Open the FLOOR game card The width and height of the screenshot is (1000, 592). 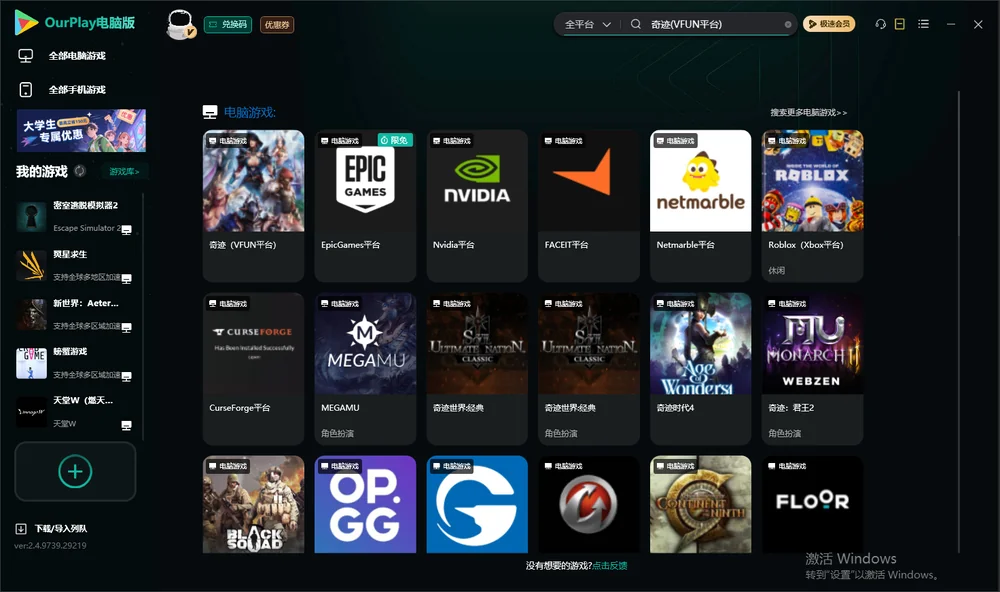click(x=812, y=504)
